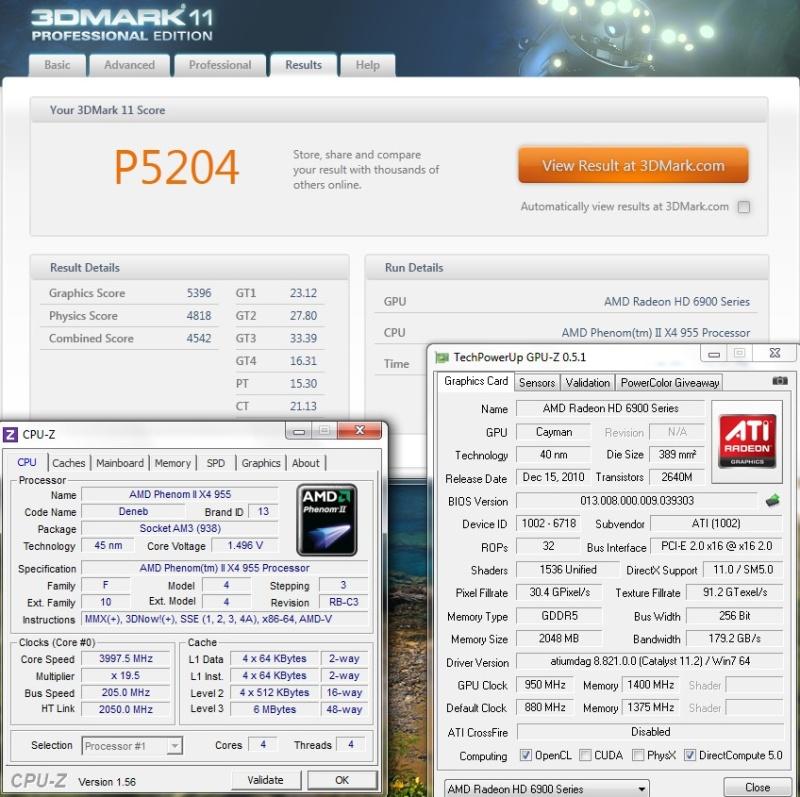
Task: Click View Result at 3DMark.com button
Action: pos(633,165)
